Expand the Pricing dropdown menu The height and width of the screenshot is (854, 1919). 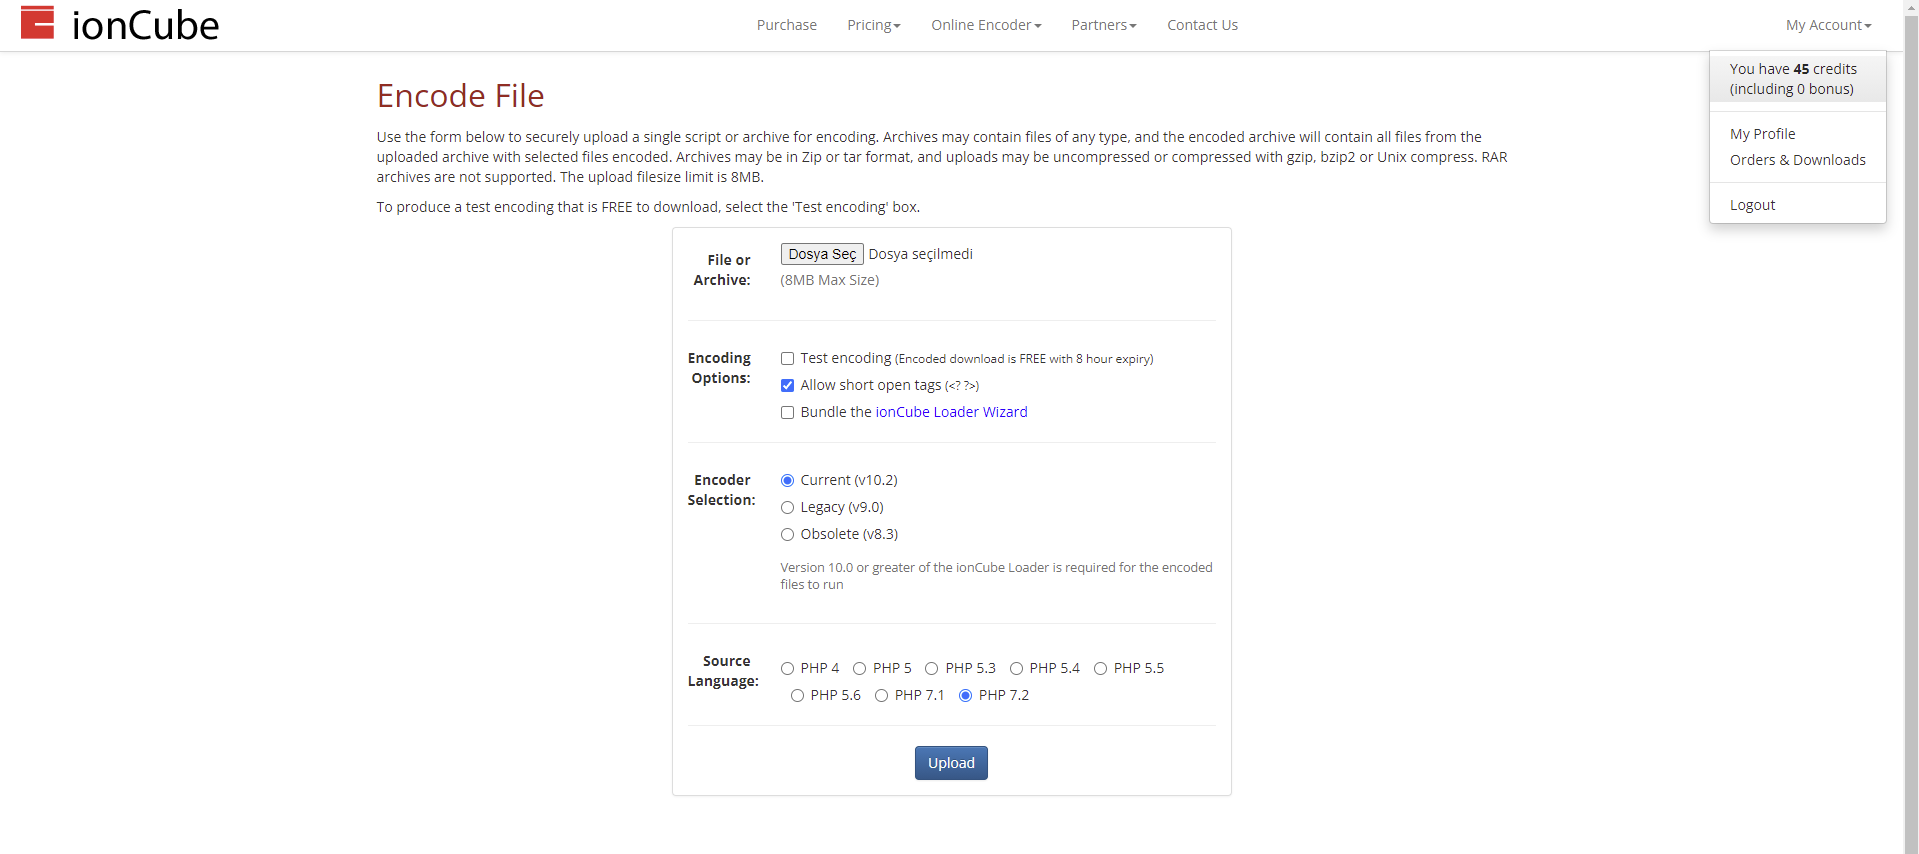tap(874, 25)
